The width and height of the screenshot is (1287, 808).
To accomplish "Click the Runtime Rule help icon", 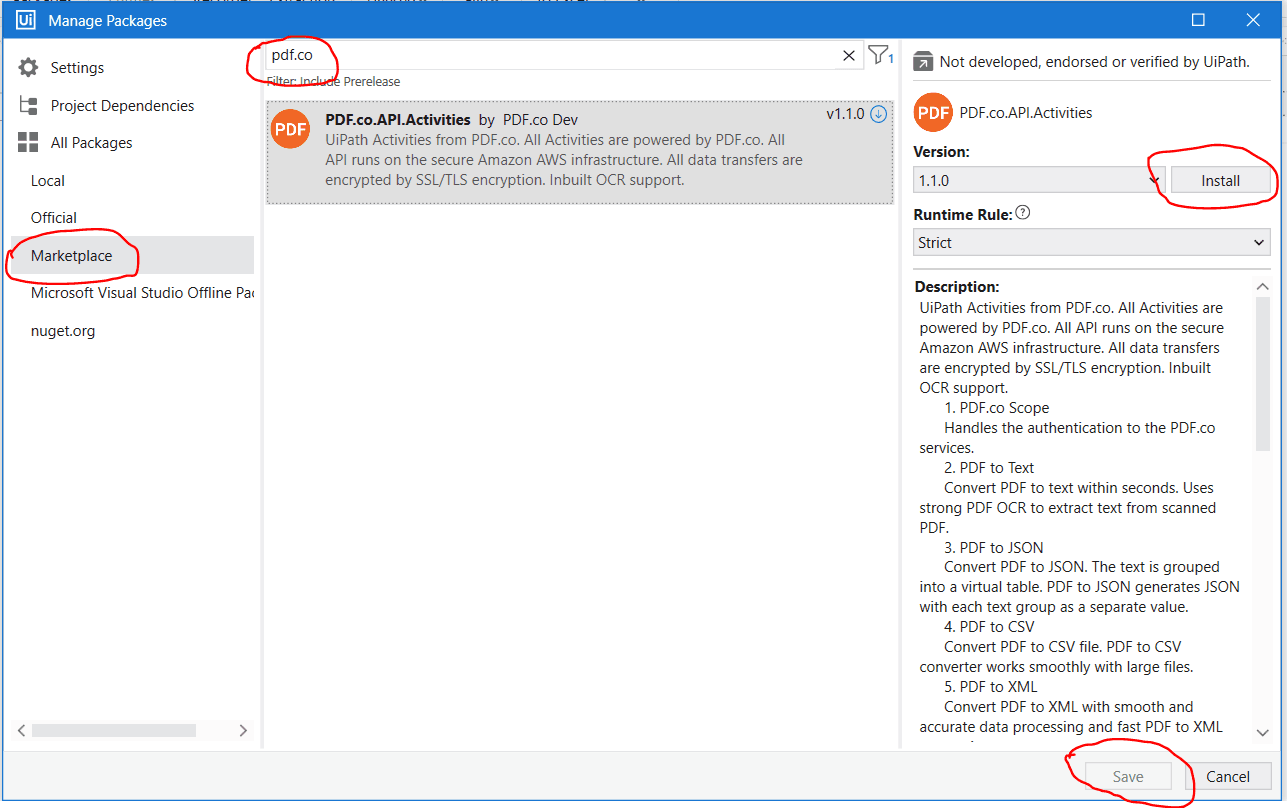I will (x=1023, y=213).
